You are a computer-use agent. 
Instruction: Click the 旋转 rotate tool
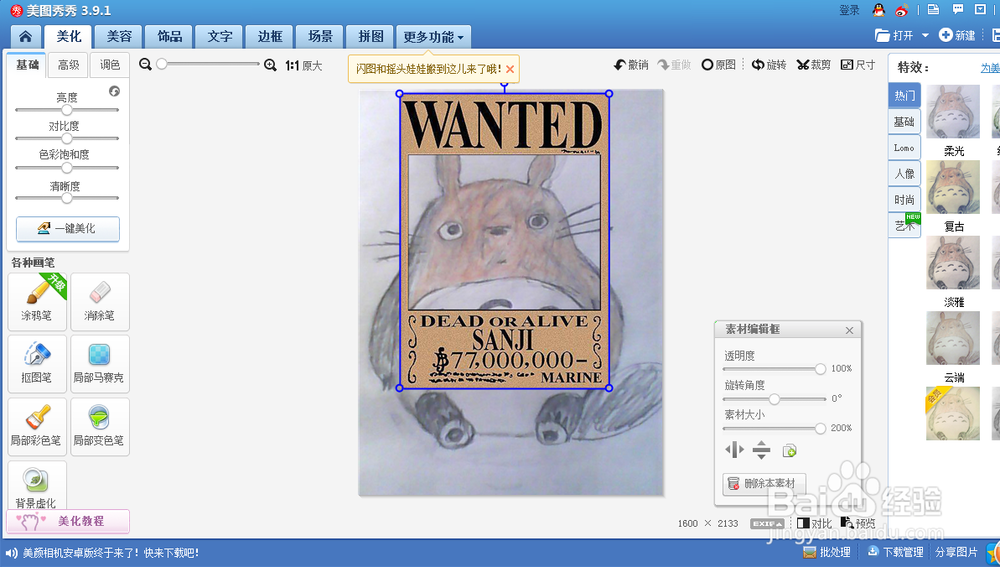click(768, 64)
